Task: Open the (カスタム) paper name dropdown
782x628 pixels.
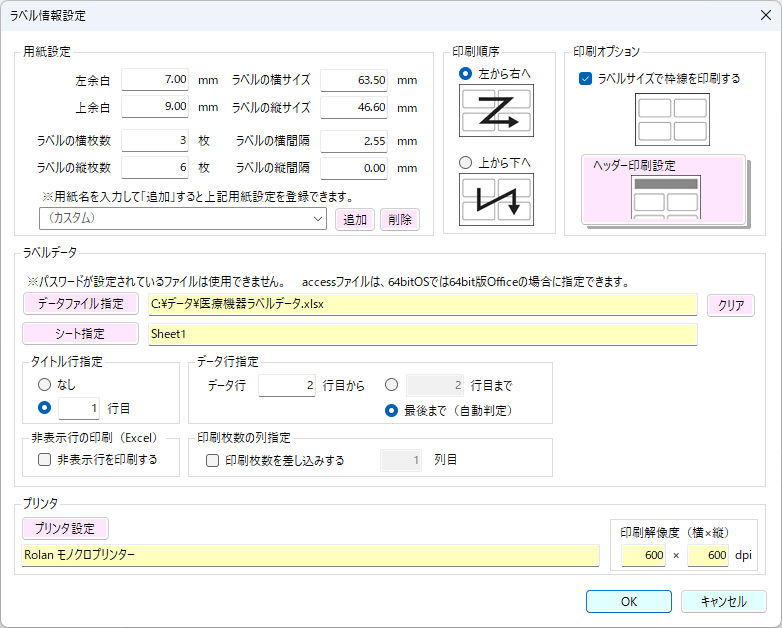Action: click(x=183, y=218)
